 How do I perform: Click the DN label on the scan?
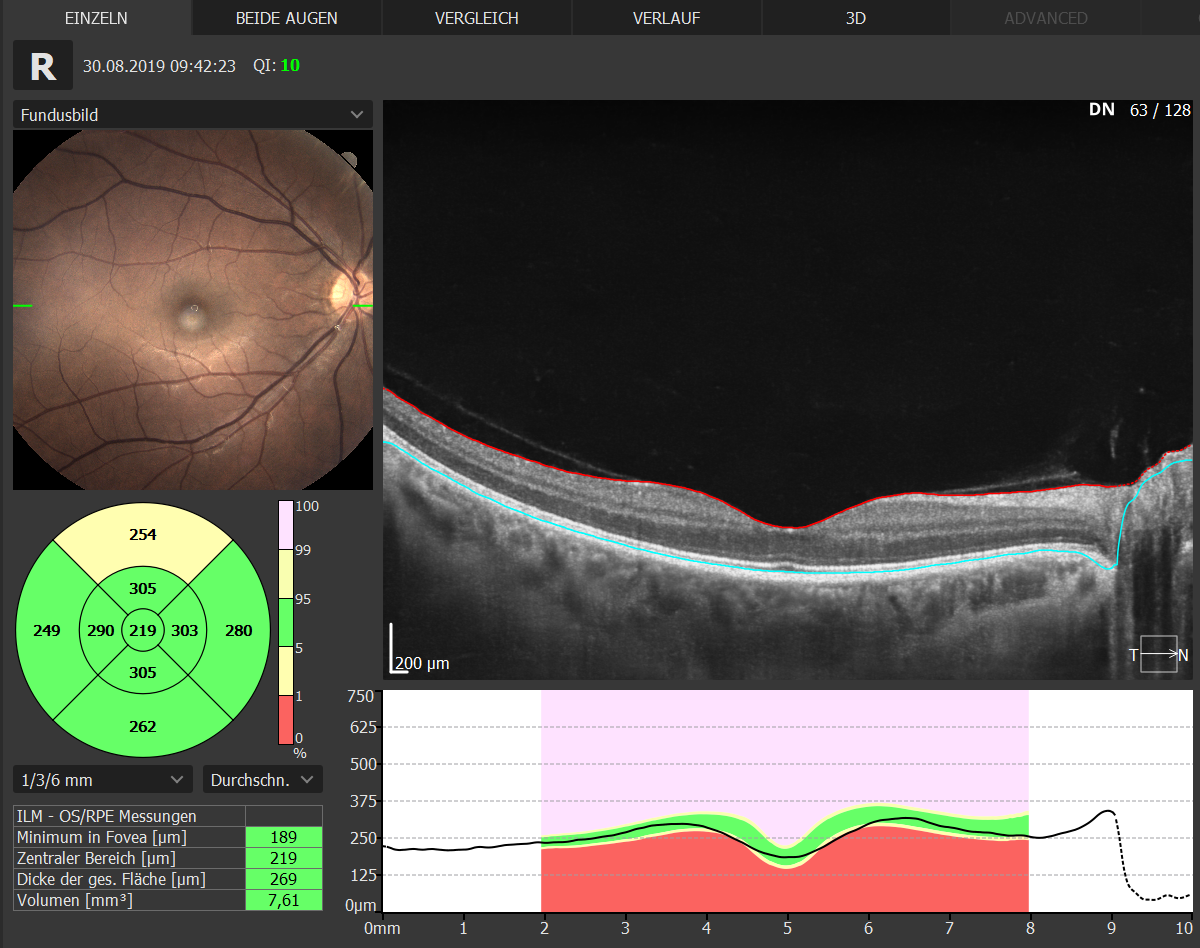coord(1101,110)
